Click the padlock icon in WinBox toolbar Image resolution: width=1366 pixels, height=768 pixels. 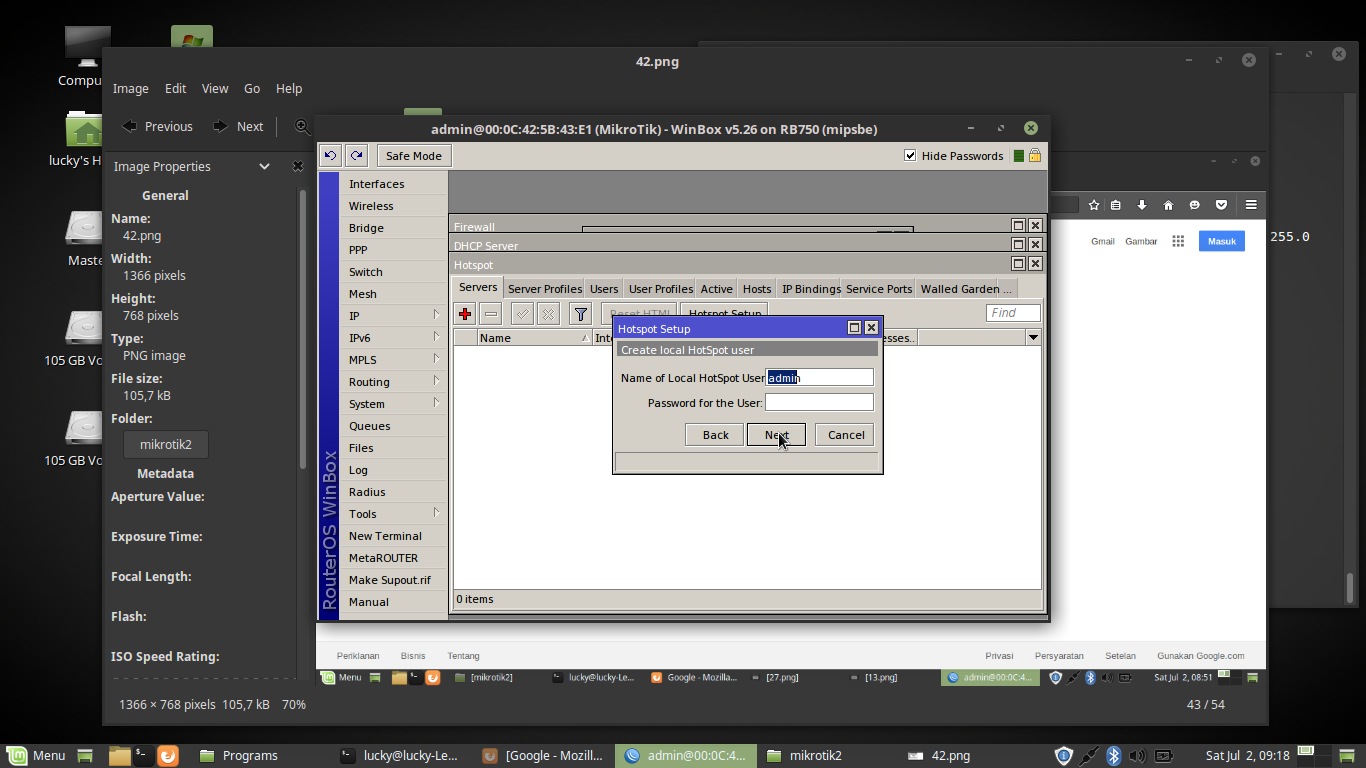(1034, 156)
